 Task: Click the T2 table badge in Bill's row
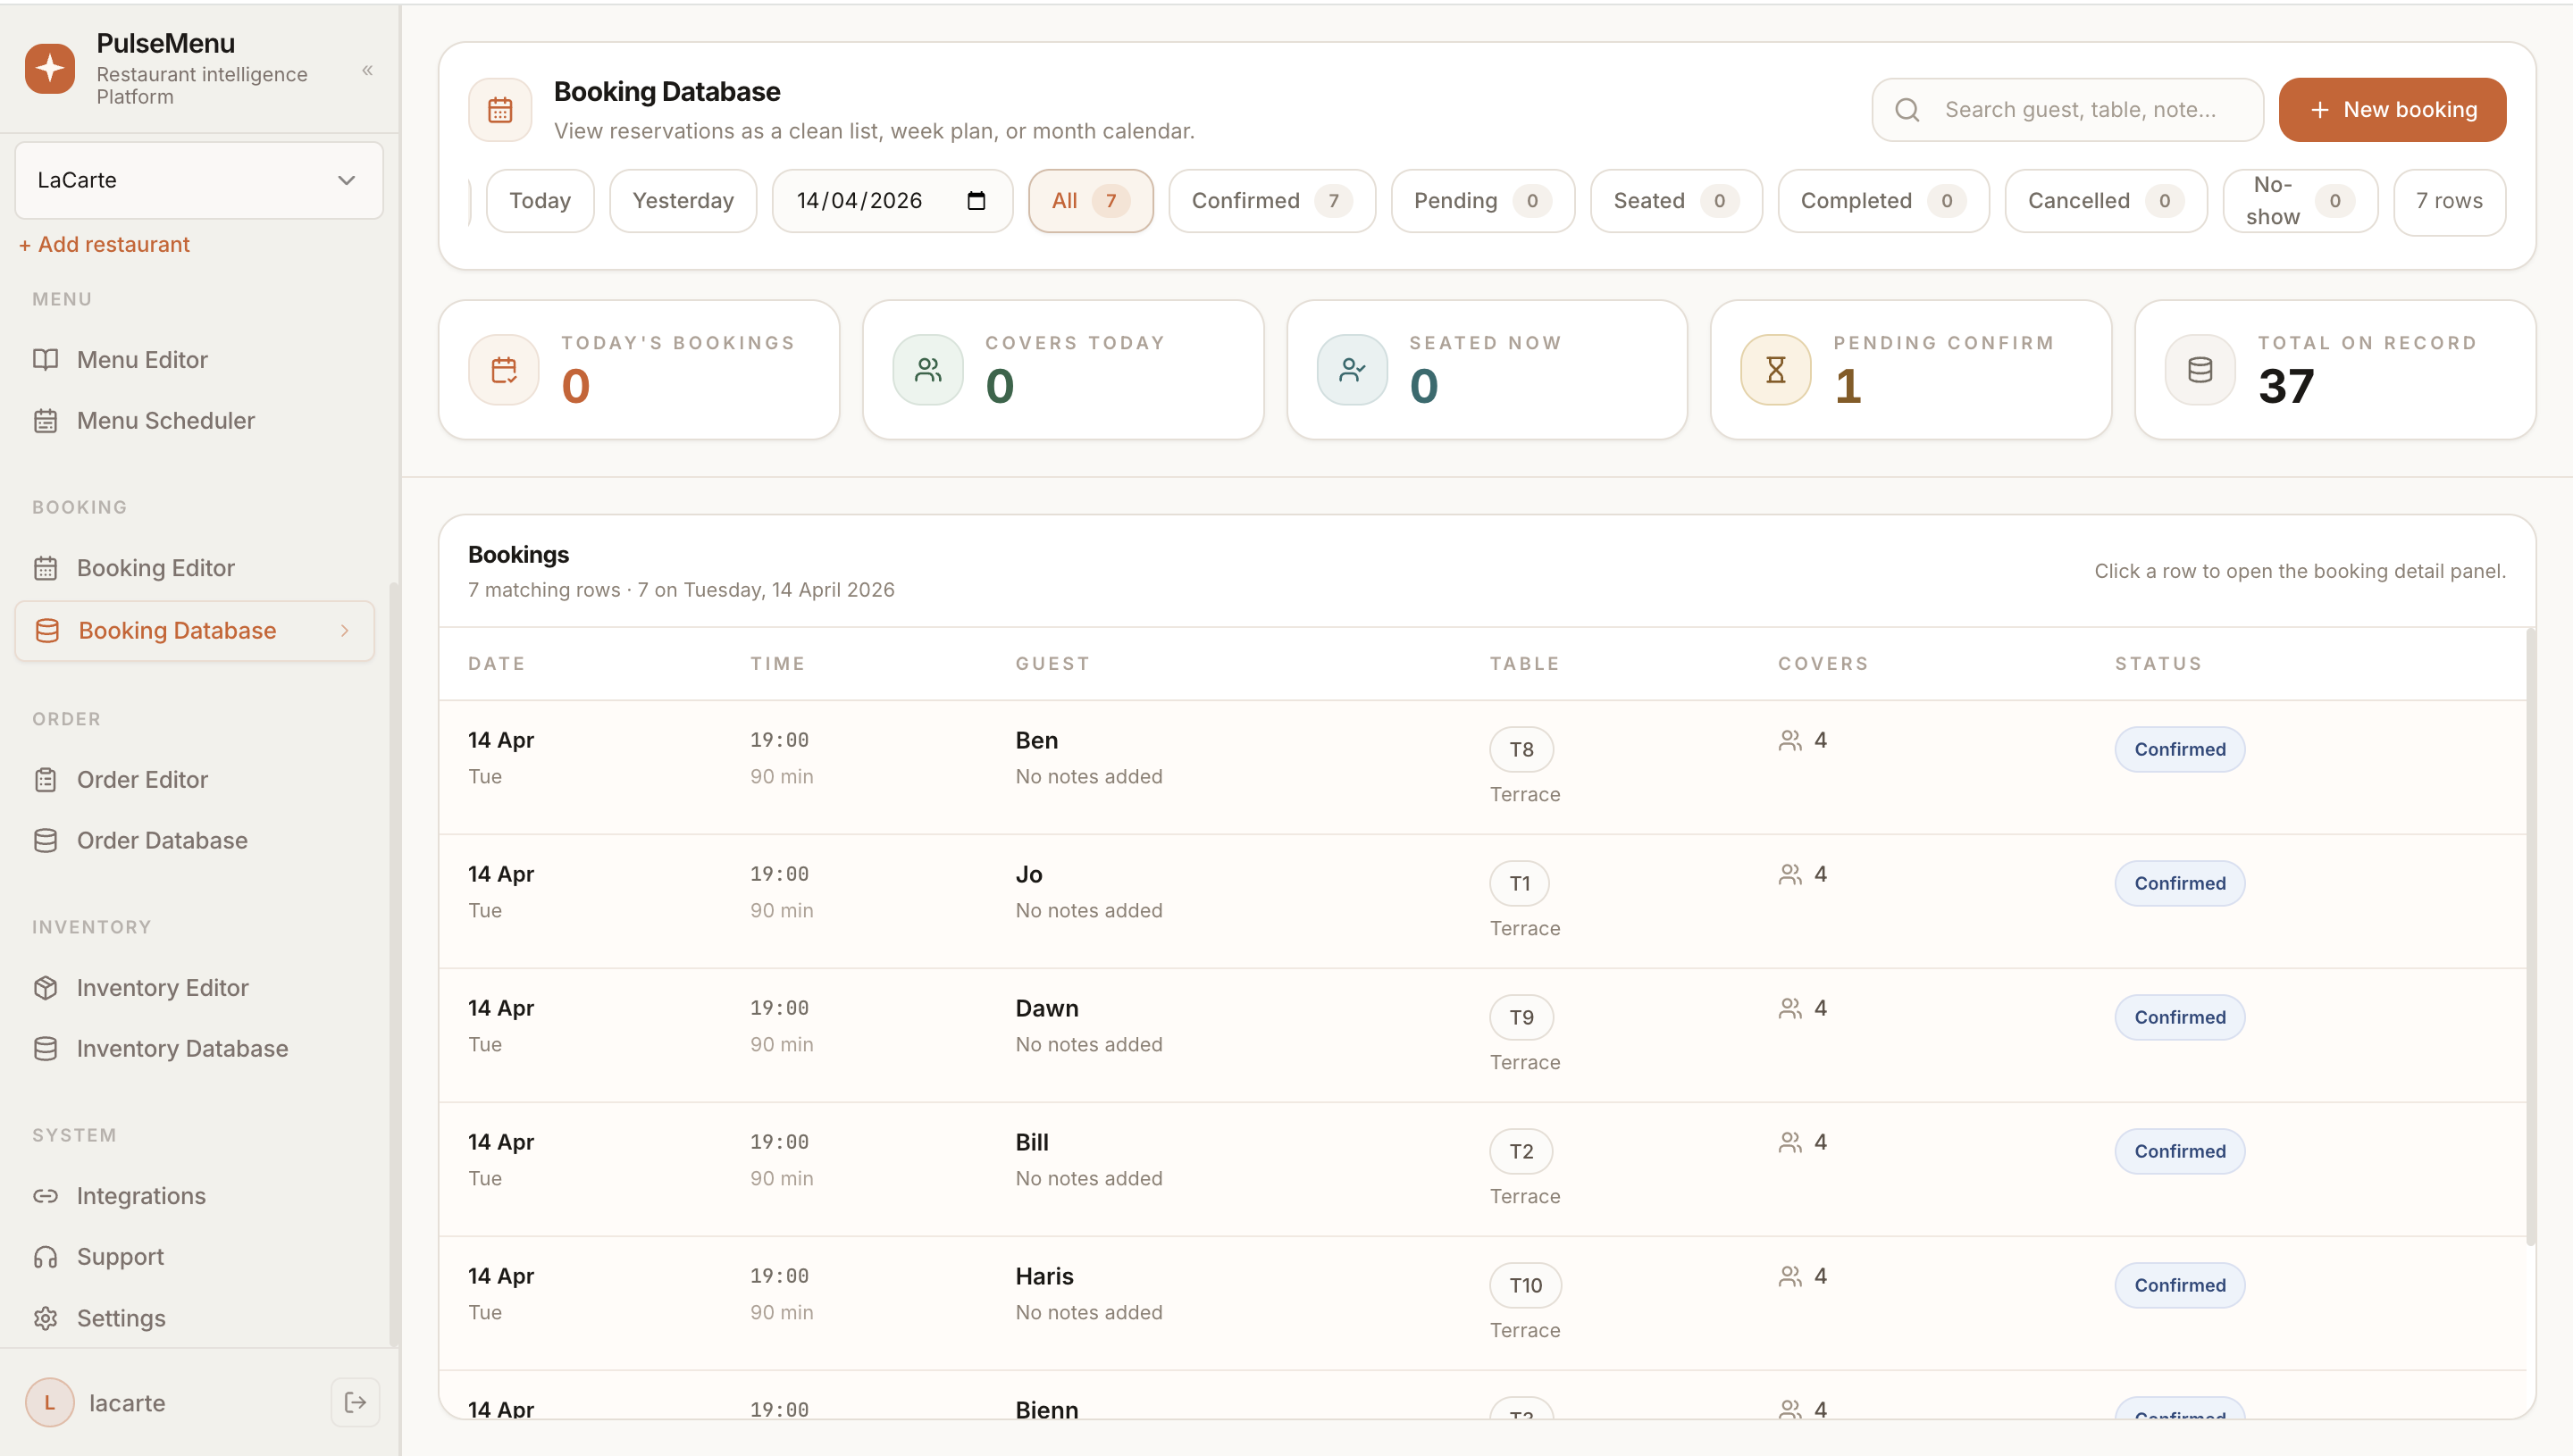click(1521, 1151)
